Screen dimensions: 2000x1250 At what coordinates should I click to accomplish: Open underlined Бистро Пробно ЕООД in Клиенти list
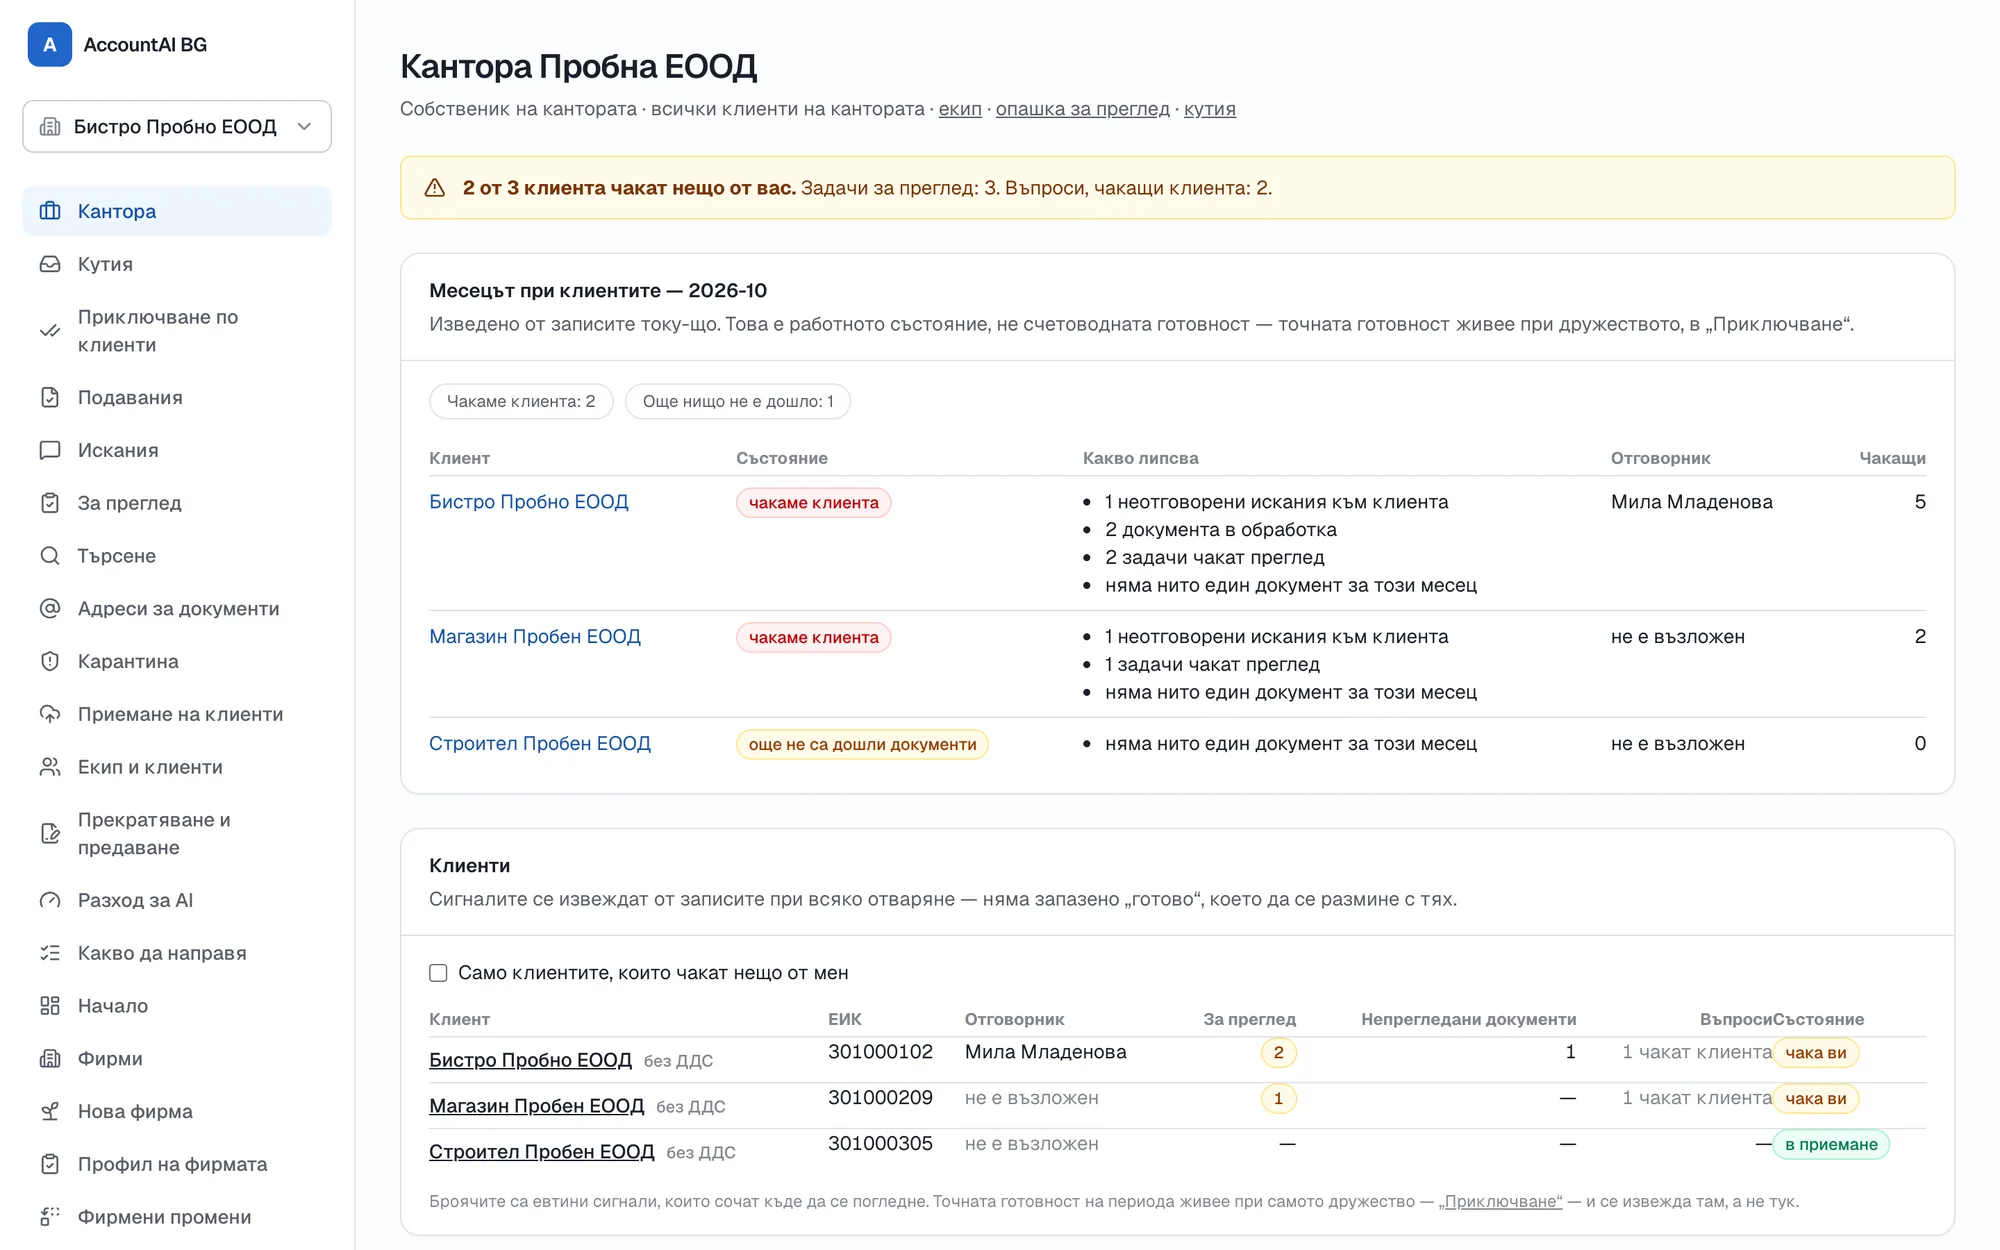point(530,1060)
